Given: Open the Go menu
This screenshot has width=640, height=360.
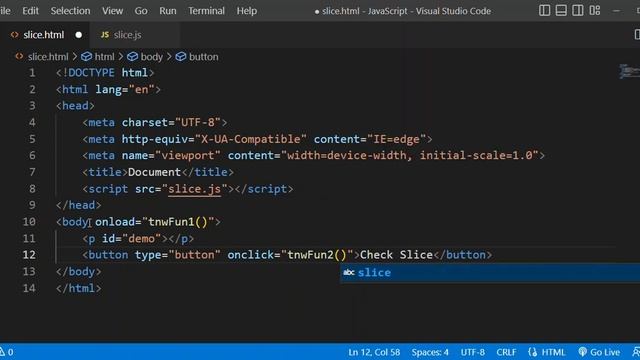Looking at the screenshot, I should [x=141, y=11].
